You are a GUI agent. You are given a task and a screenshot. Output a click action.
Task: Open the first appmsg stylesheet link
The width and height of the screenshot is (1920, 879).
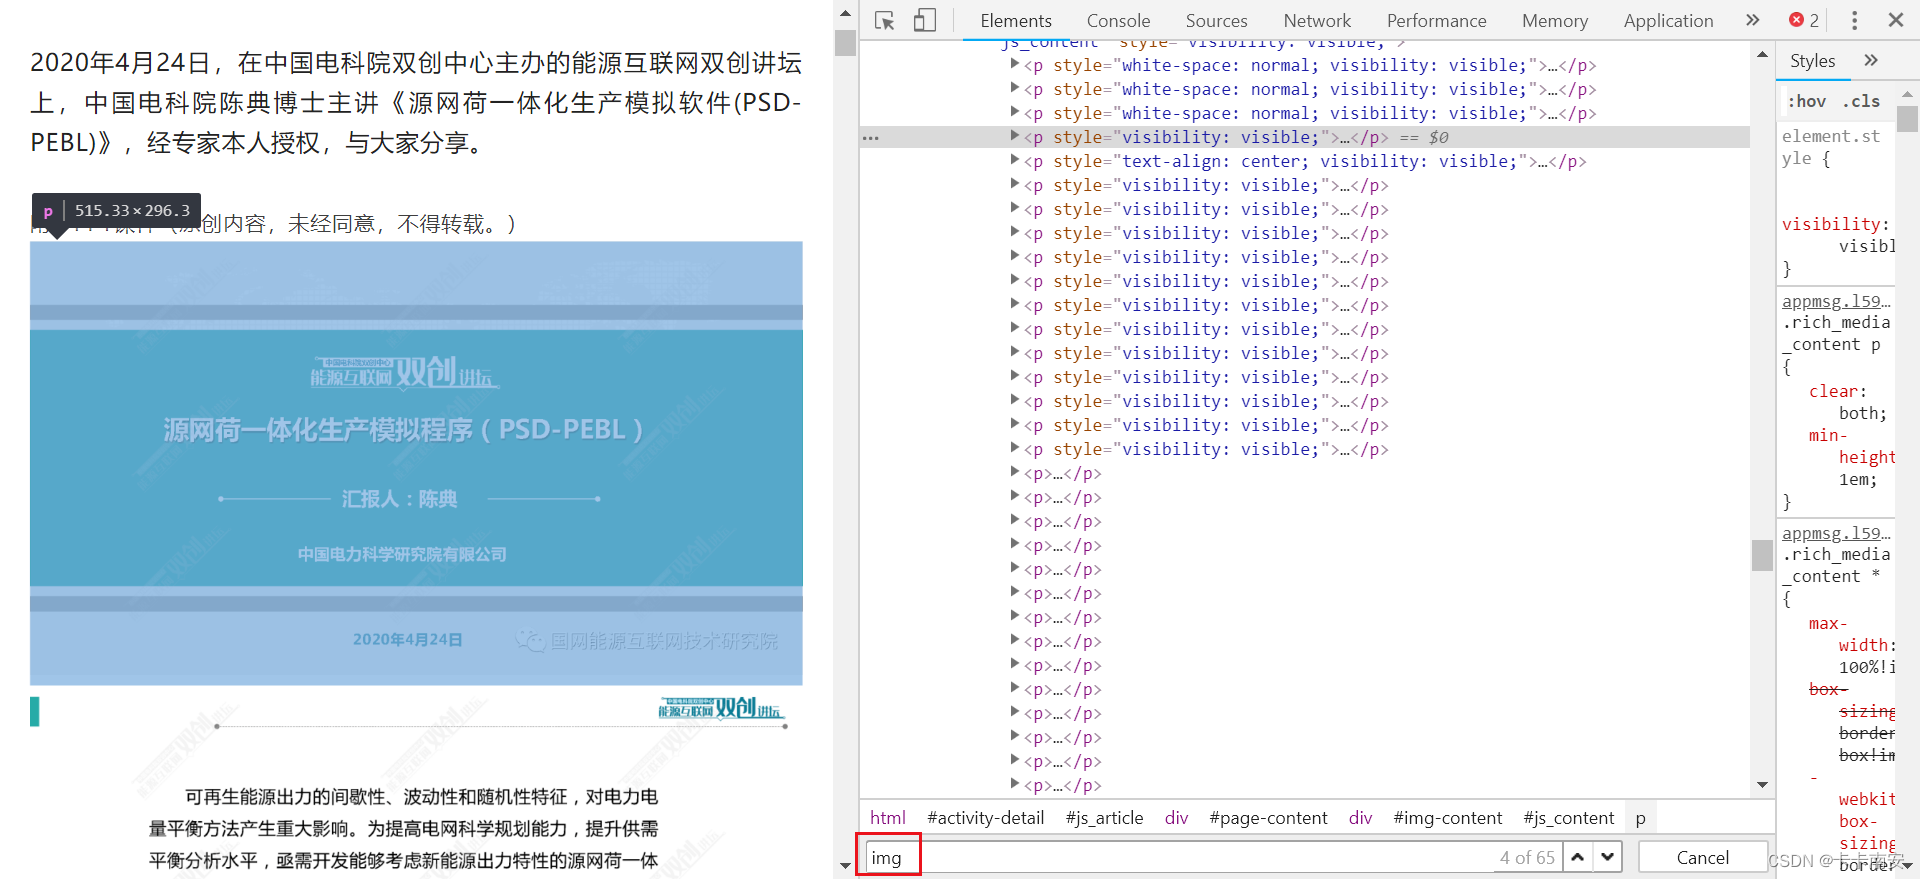(1836, 301)
